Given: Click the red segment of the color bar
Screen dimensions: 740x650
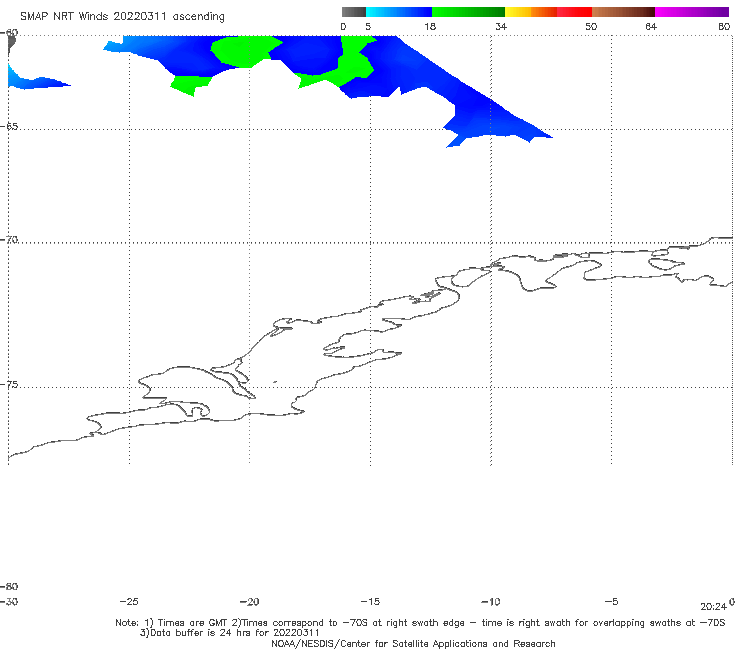Looking at the screenshot, I should (574, 12).
